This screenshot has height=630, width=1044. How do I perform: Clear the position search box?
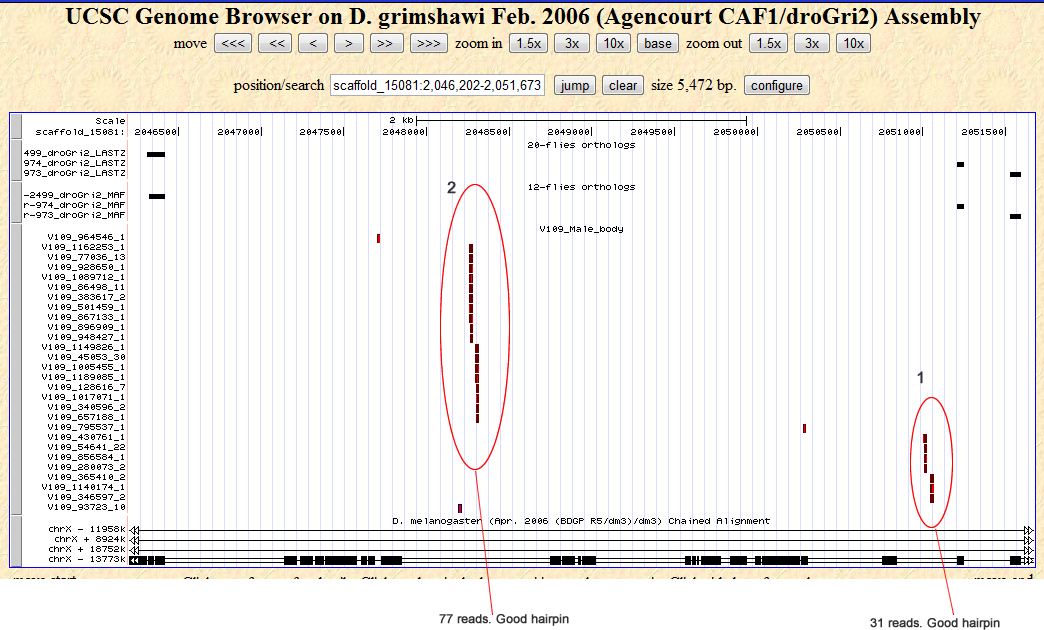(x=623, y=85)
